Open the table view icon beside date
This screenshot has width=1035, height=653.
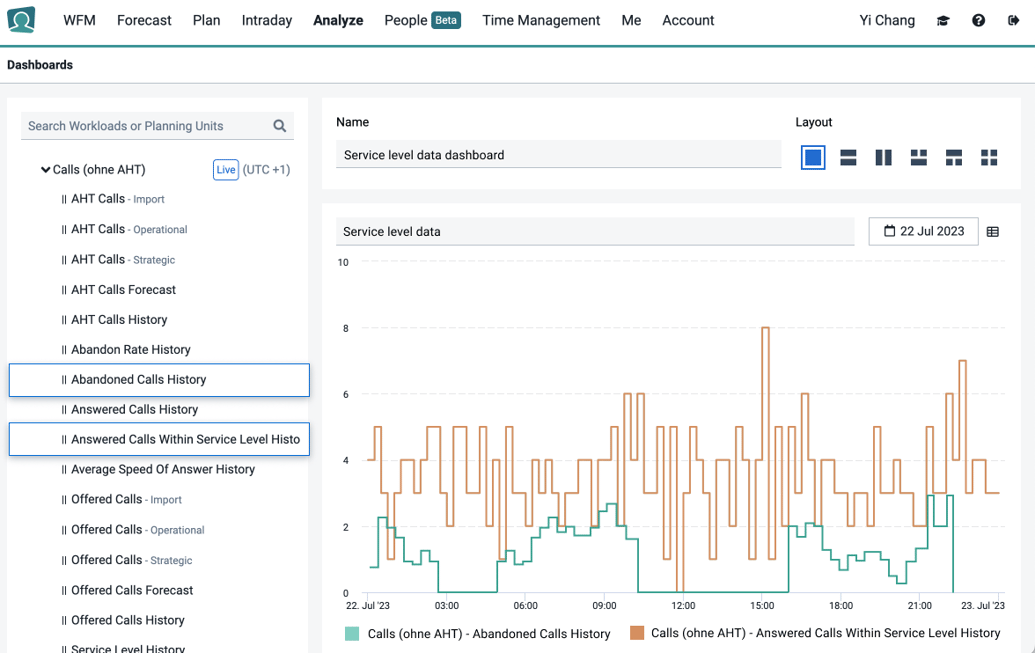[993, 232]
